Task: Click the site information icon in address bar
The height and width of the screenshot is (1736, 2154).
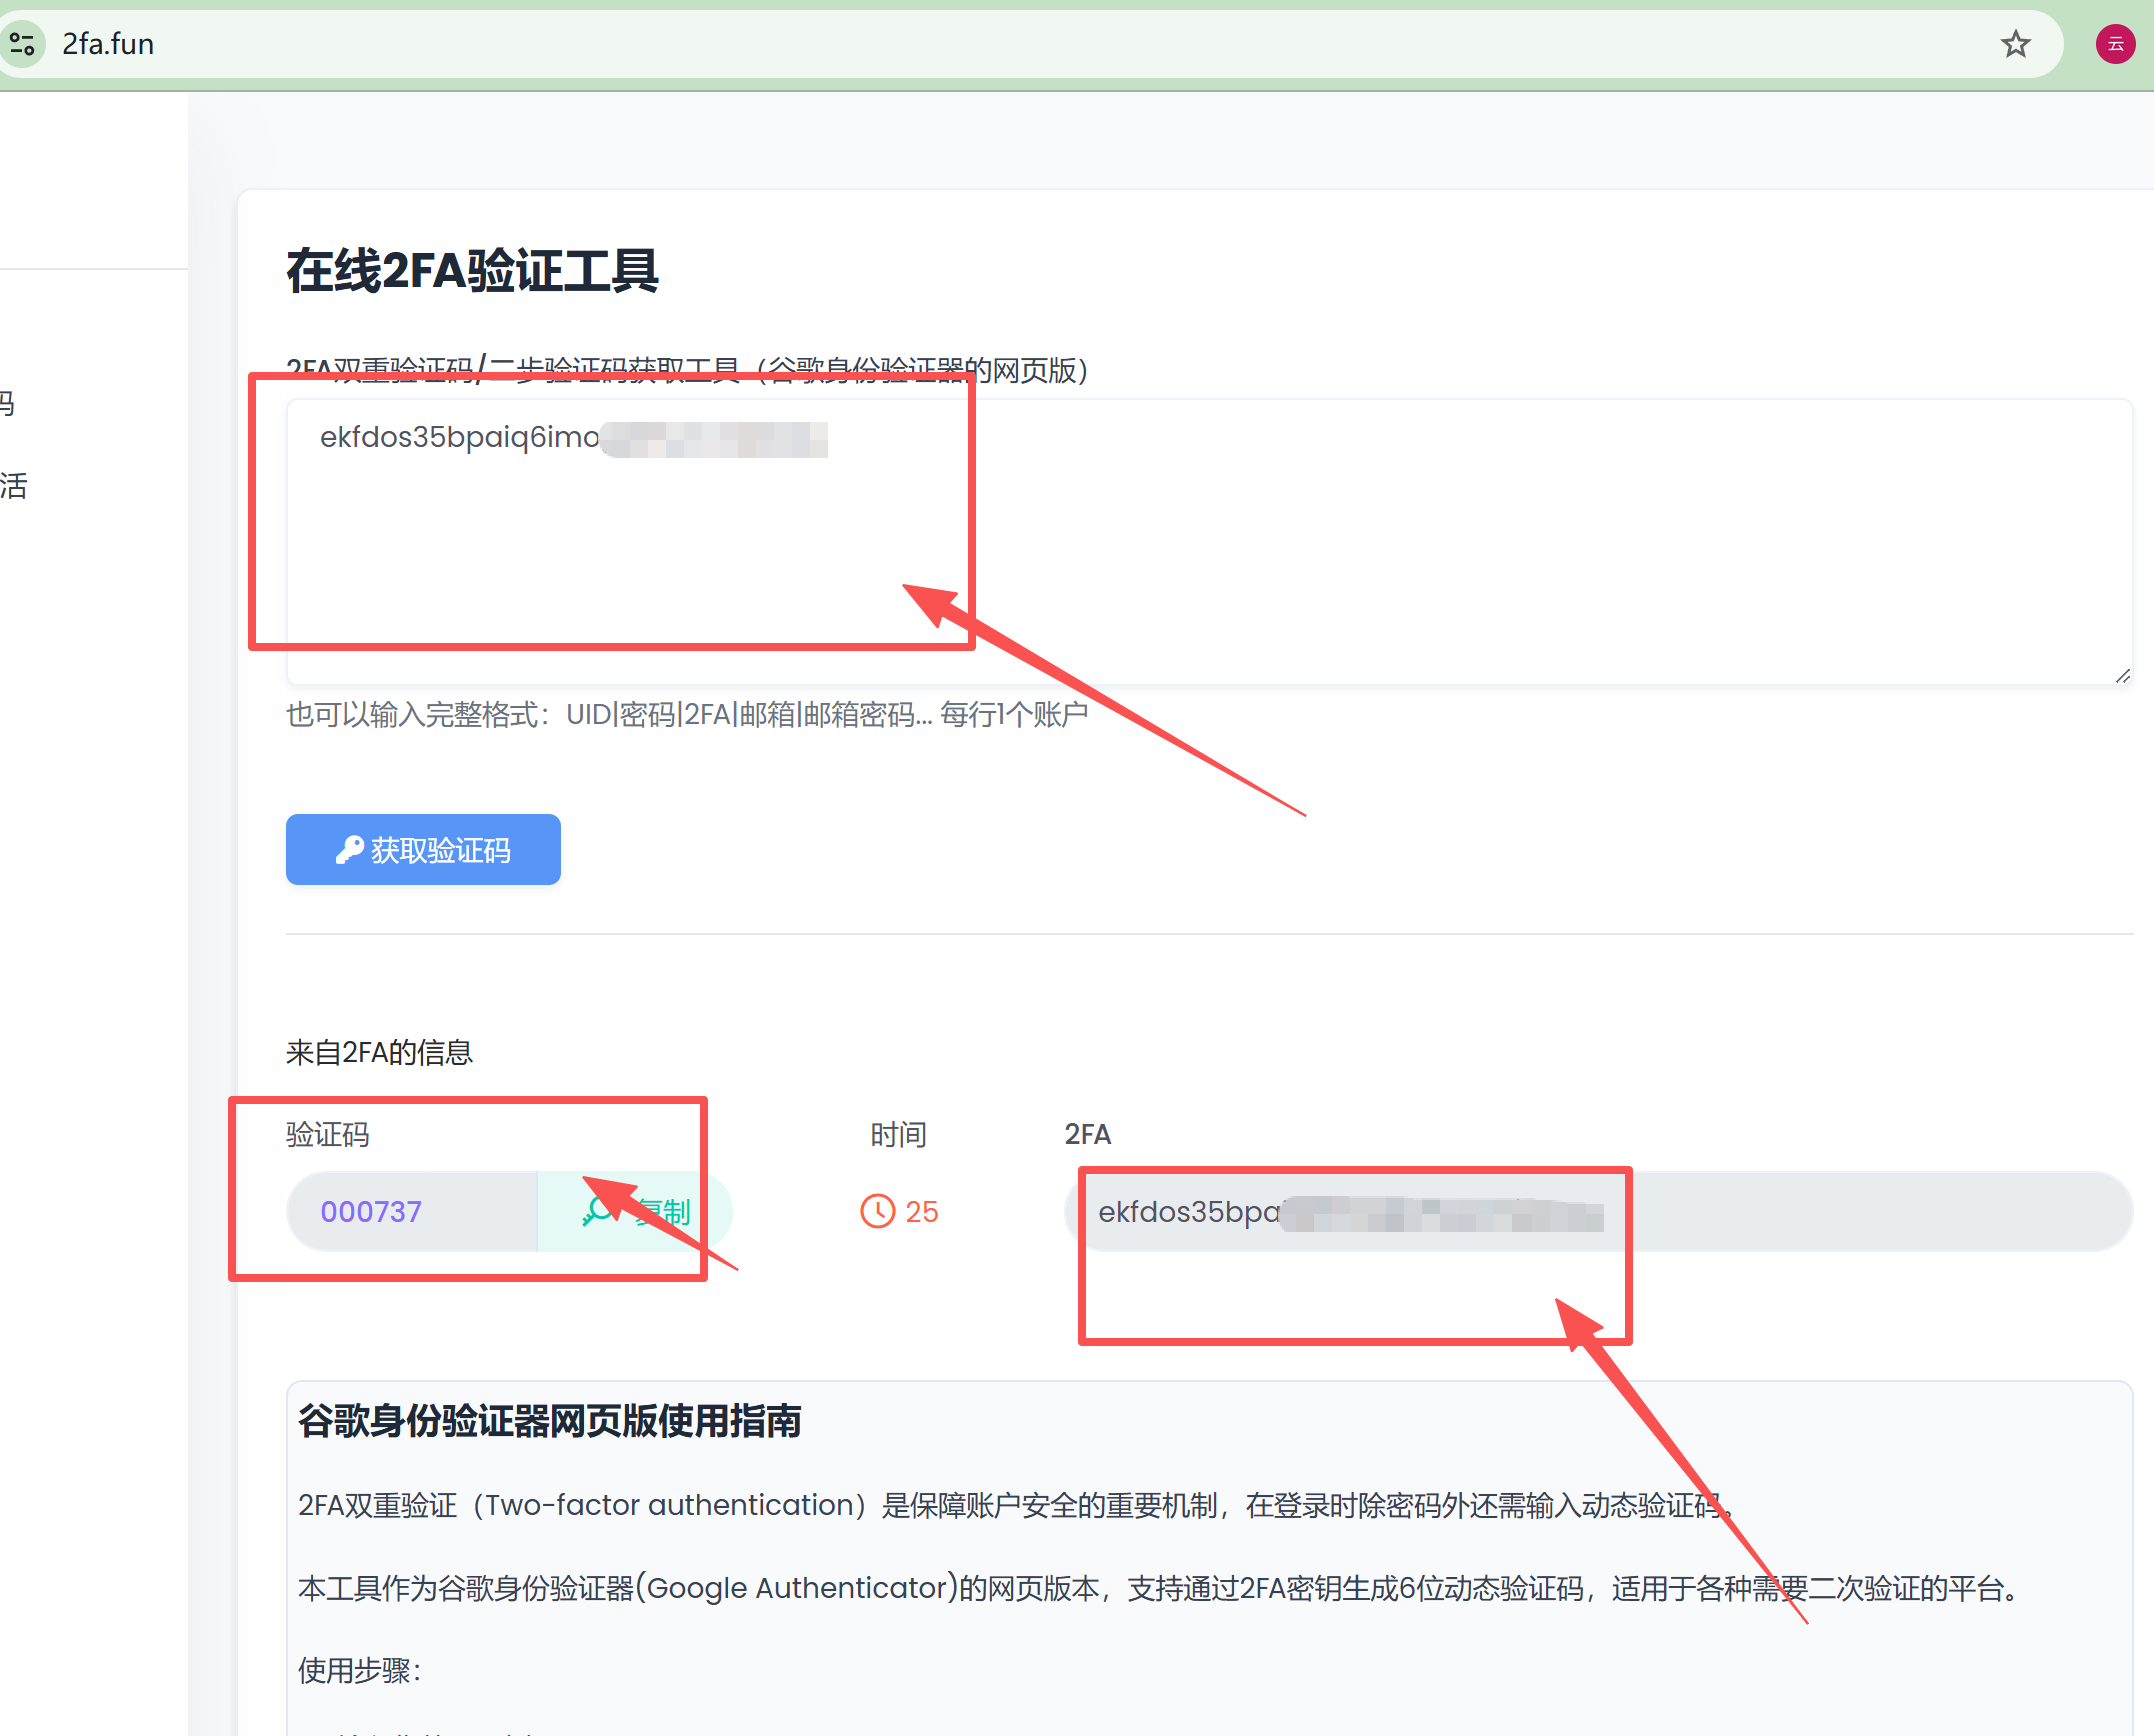Action: pos(22,44)
